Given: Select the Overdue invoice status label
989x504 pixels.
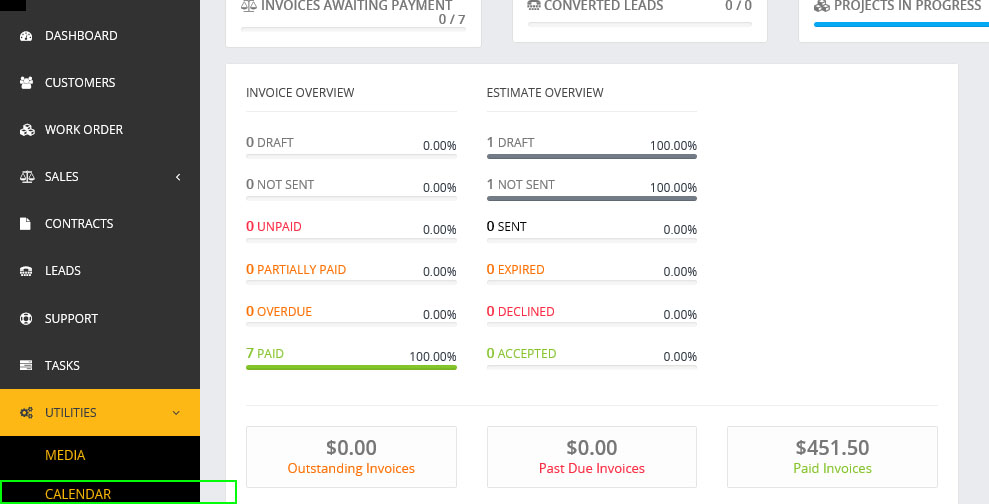Looking at the screenshot, I should click(284, 311).
